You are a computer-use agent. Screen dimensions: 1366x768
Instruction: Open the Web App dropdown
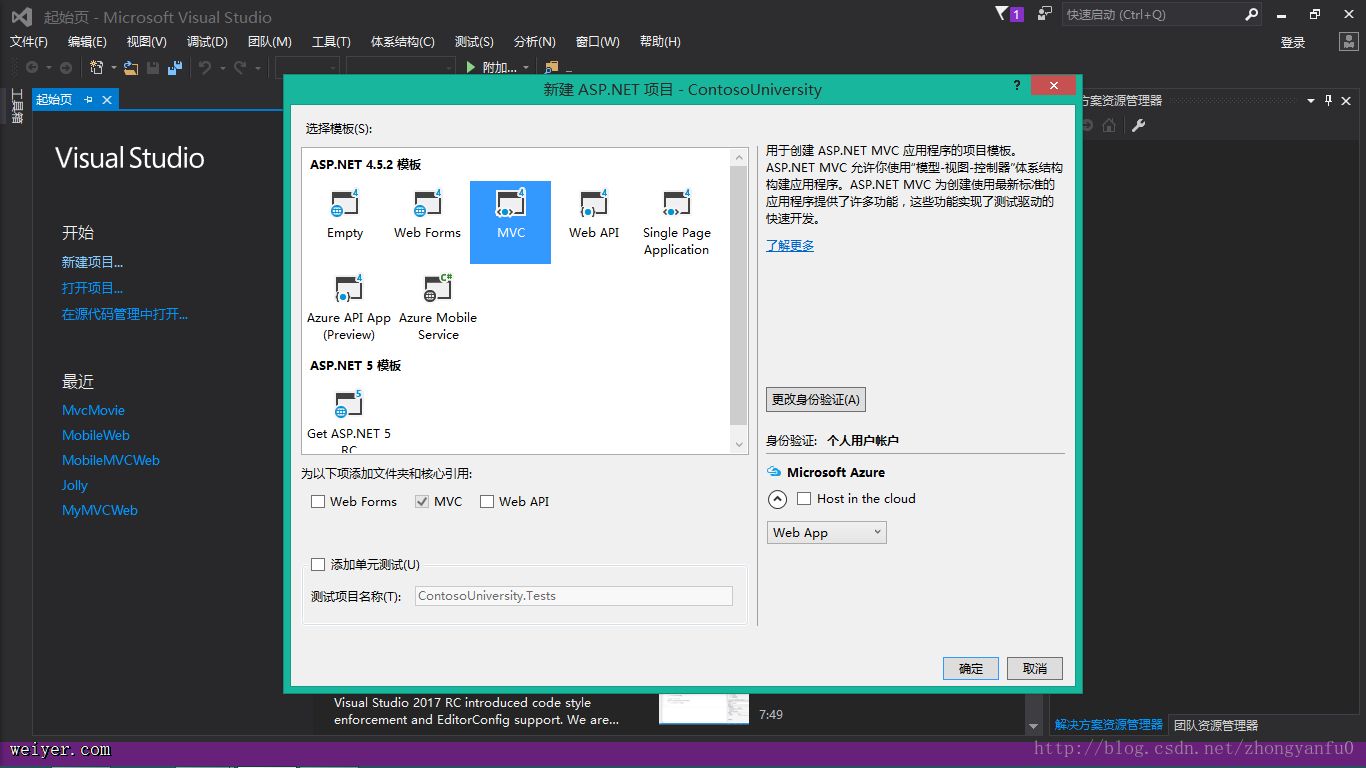coord(827,533)
